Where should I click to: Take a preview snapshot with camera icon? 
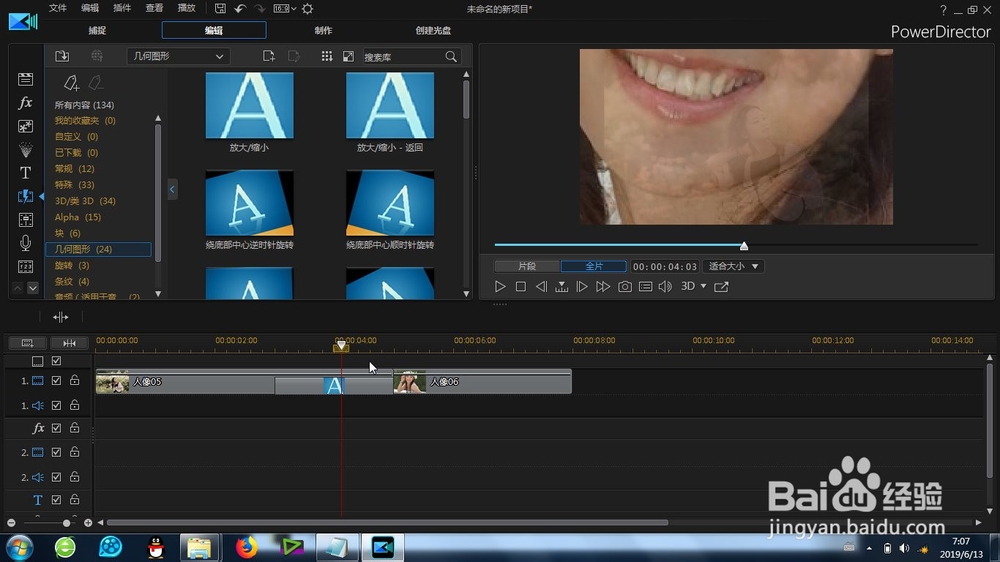pos(625,286)
